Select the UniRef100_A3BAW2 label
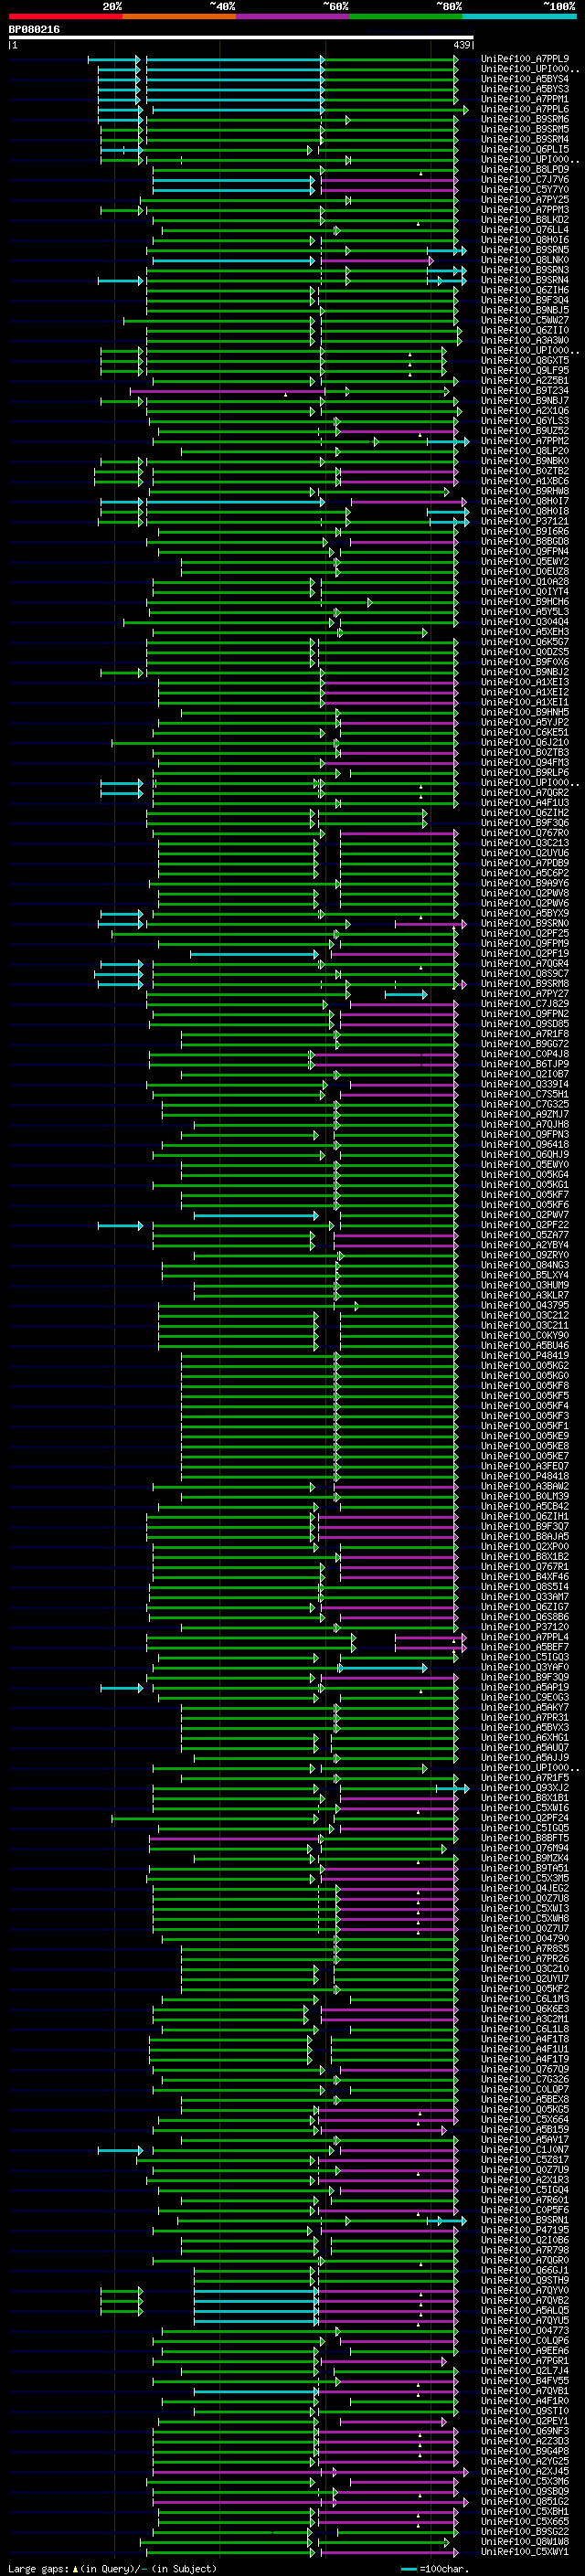Image resolution: width=585 pixels, height=2576 pixels. (x=525, y=1486)
